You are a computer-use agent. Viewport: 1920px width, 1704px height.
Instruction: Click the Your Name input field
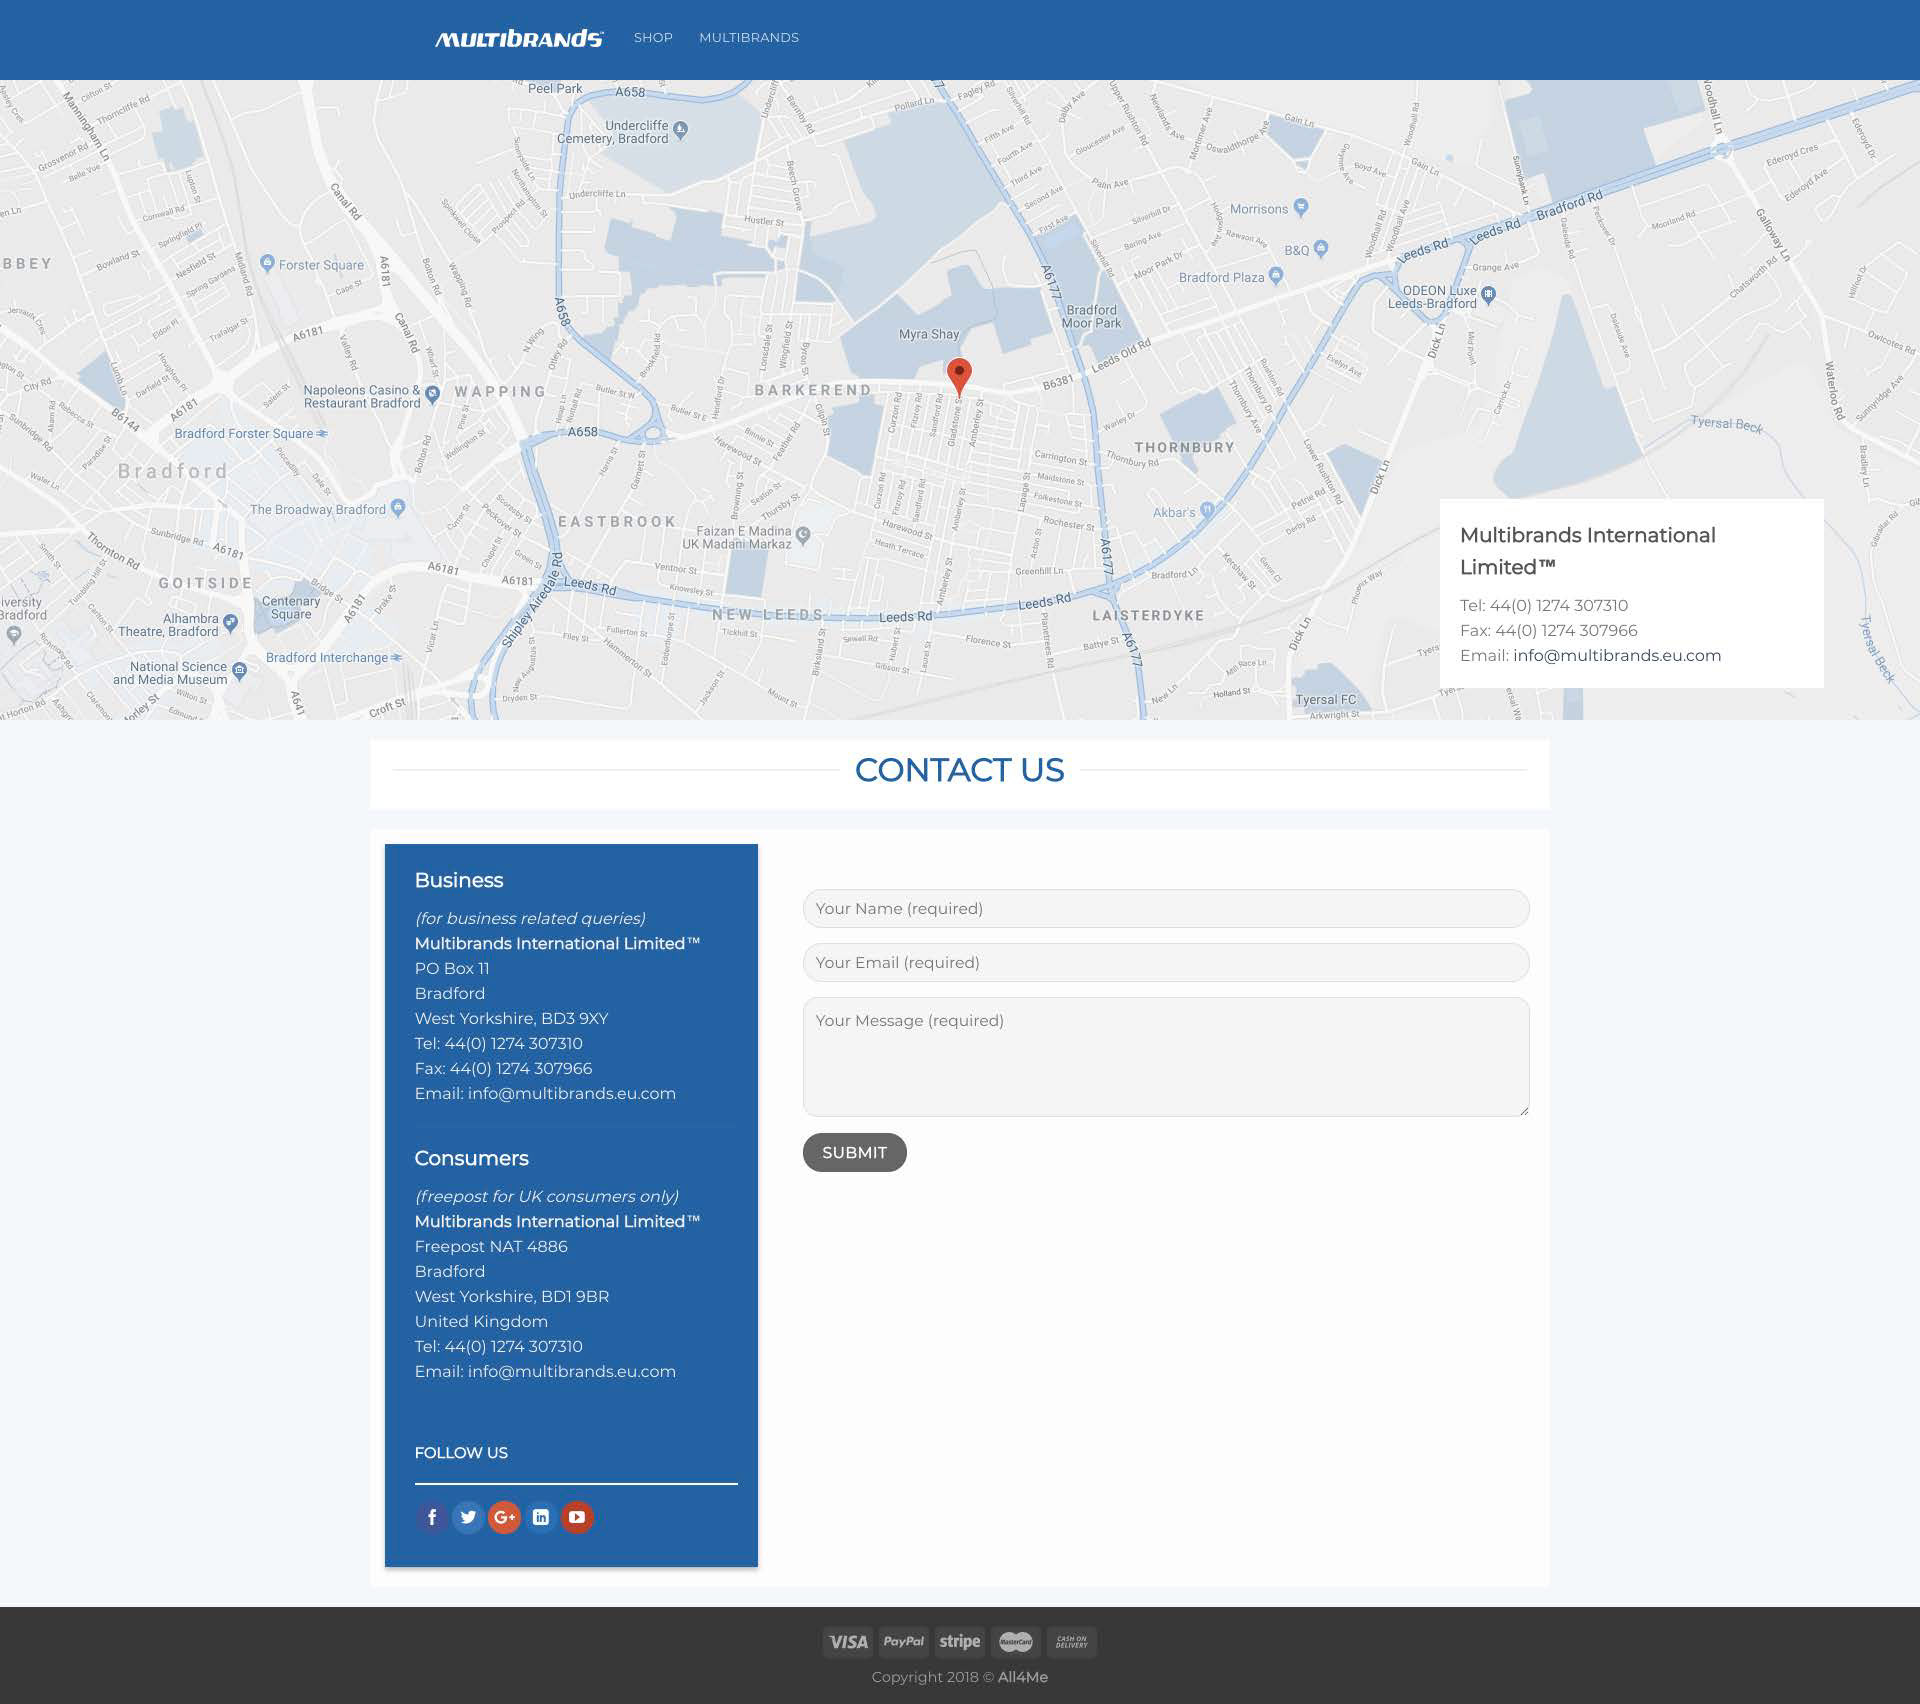coord(1164,908)
